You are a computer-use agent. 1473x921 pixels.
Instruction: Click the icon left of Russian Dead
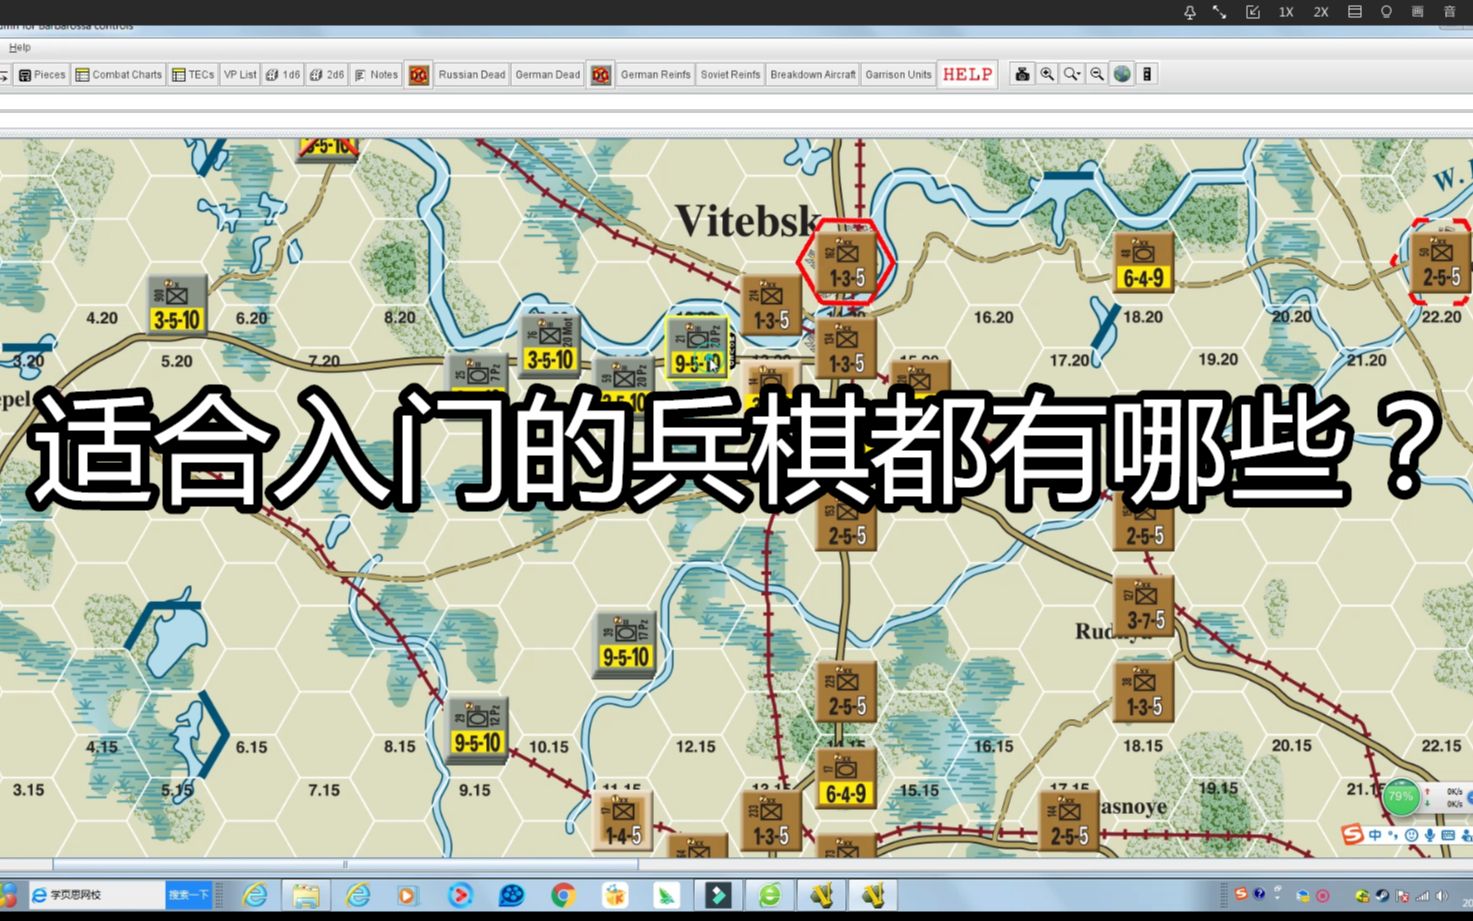tap(418, 75)
